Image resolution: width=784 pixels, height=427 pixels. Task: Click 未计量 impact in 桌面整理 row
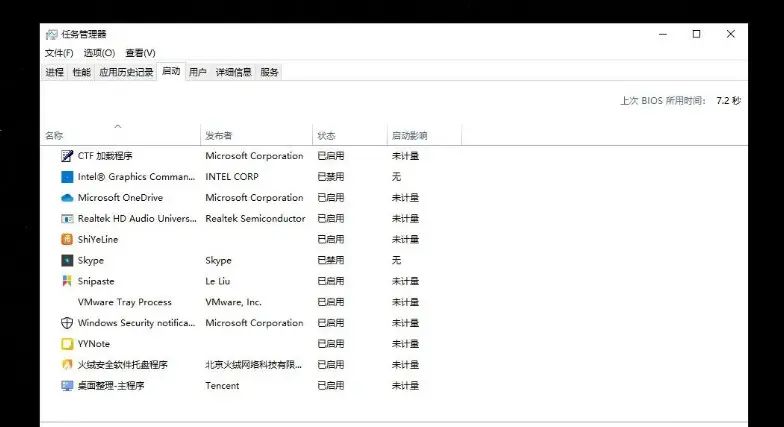click(405, 386)
